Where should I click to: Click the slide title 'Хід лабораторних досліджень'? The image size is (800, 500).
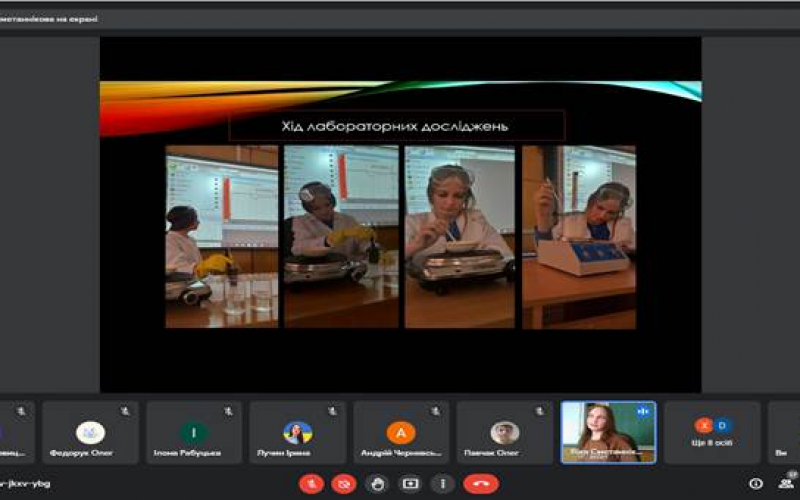tap(395, 126)
